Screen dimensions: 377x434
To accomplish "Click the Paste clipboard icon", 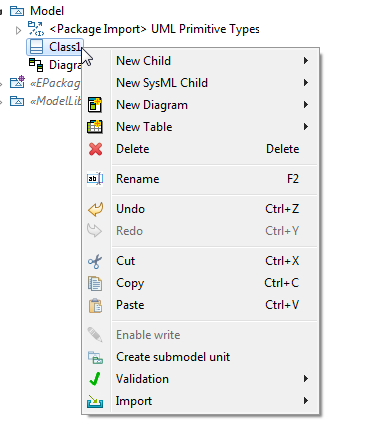I will tap(95, 305).
